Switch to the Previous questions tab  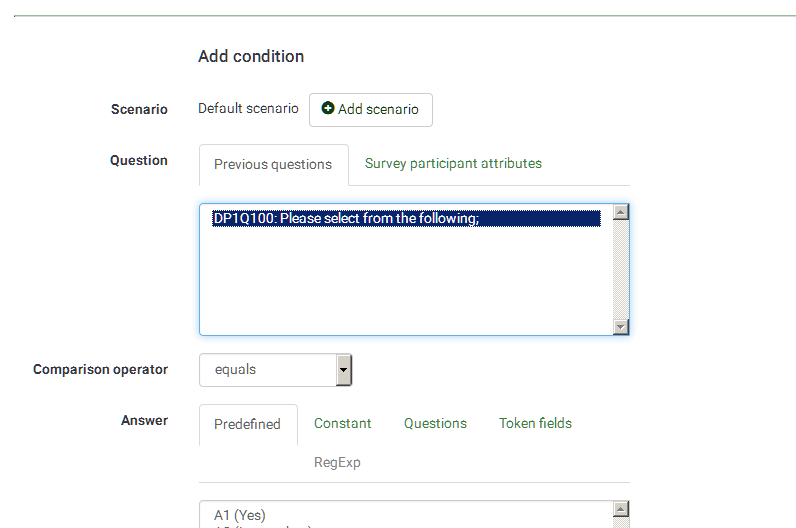coord(273,165)
